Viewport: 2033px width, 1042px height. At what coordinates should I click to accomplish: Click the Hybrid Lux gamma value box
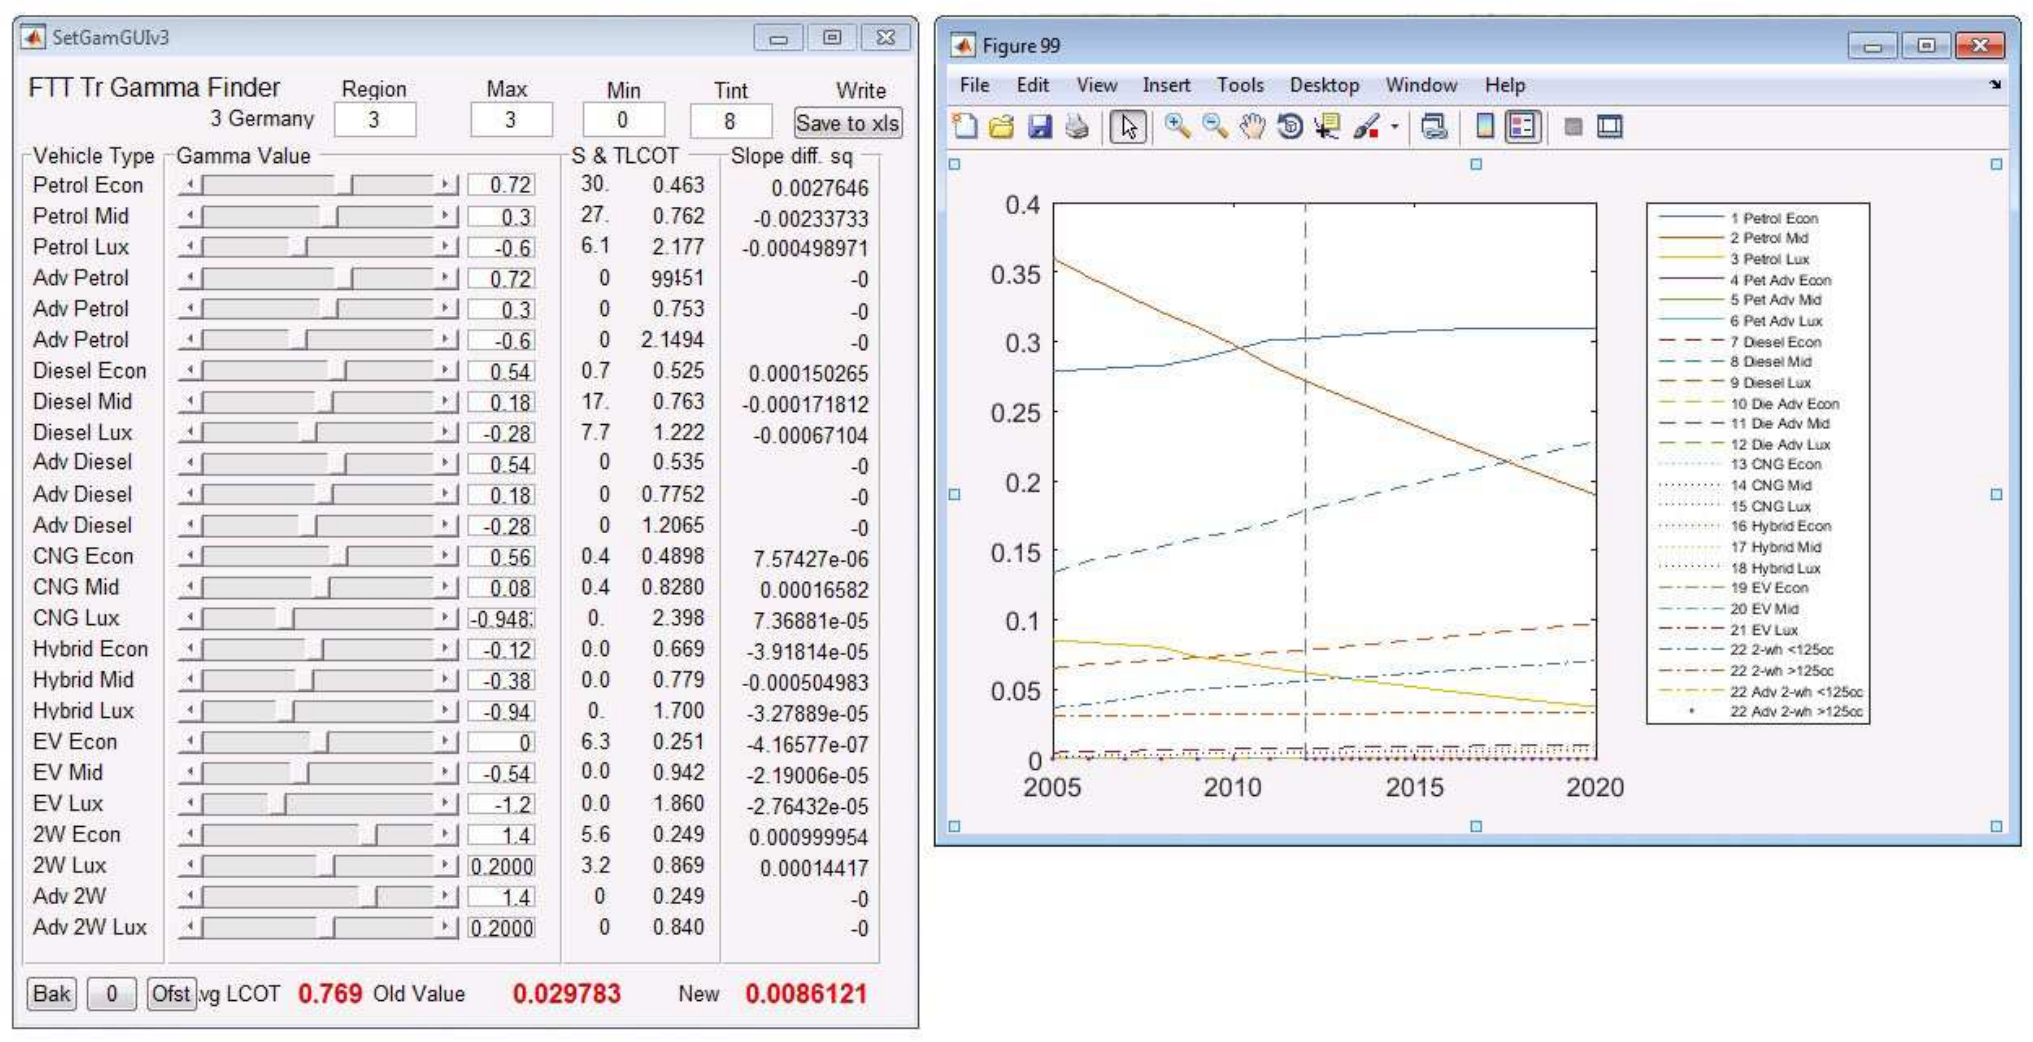tap(501, 712)
